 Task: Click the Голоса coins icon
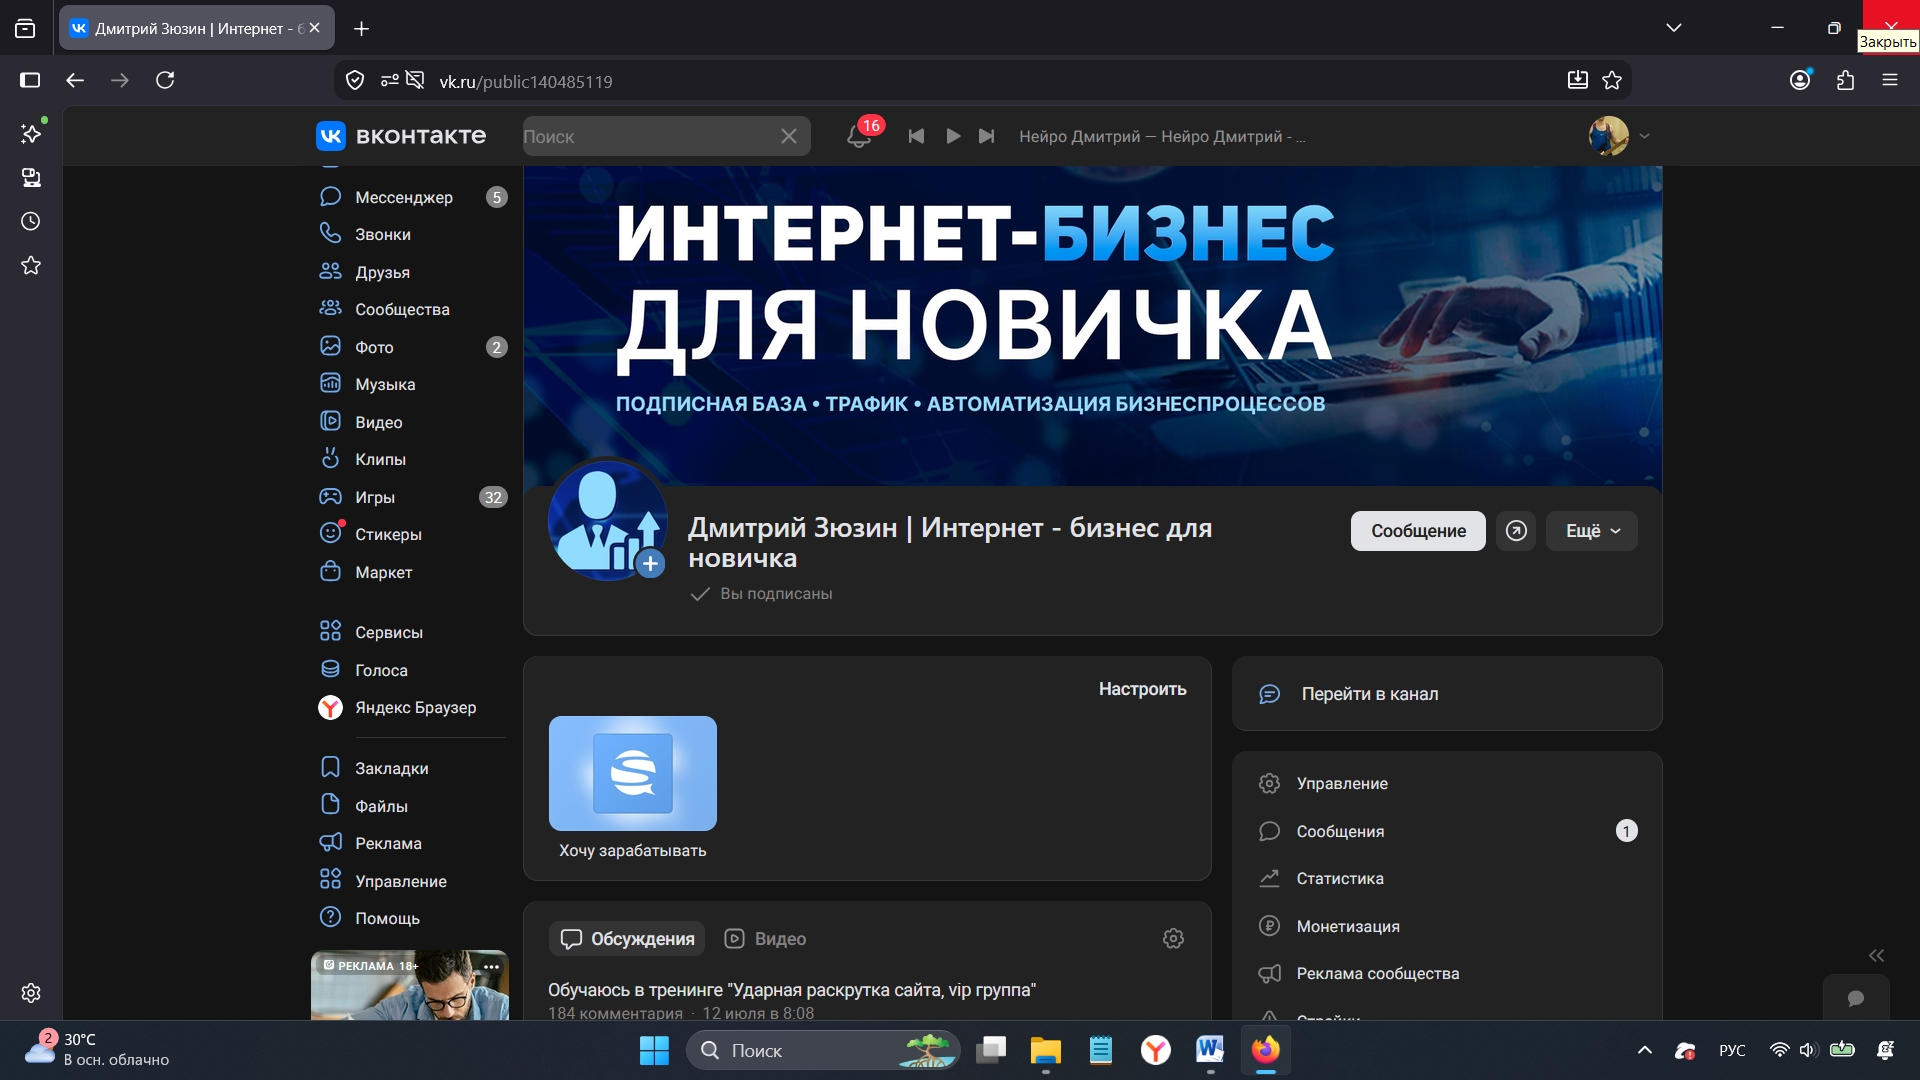[330, 669]
